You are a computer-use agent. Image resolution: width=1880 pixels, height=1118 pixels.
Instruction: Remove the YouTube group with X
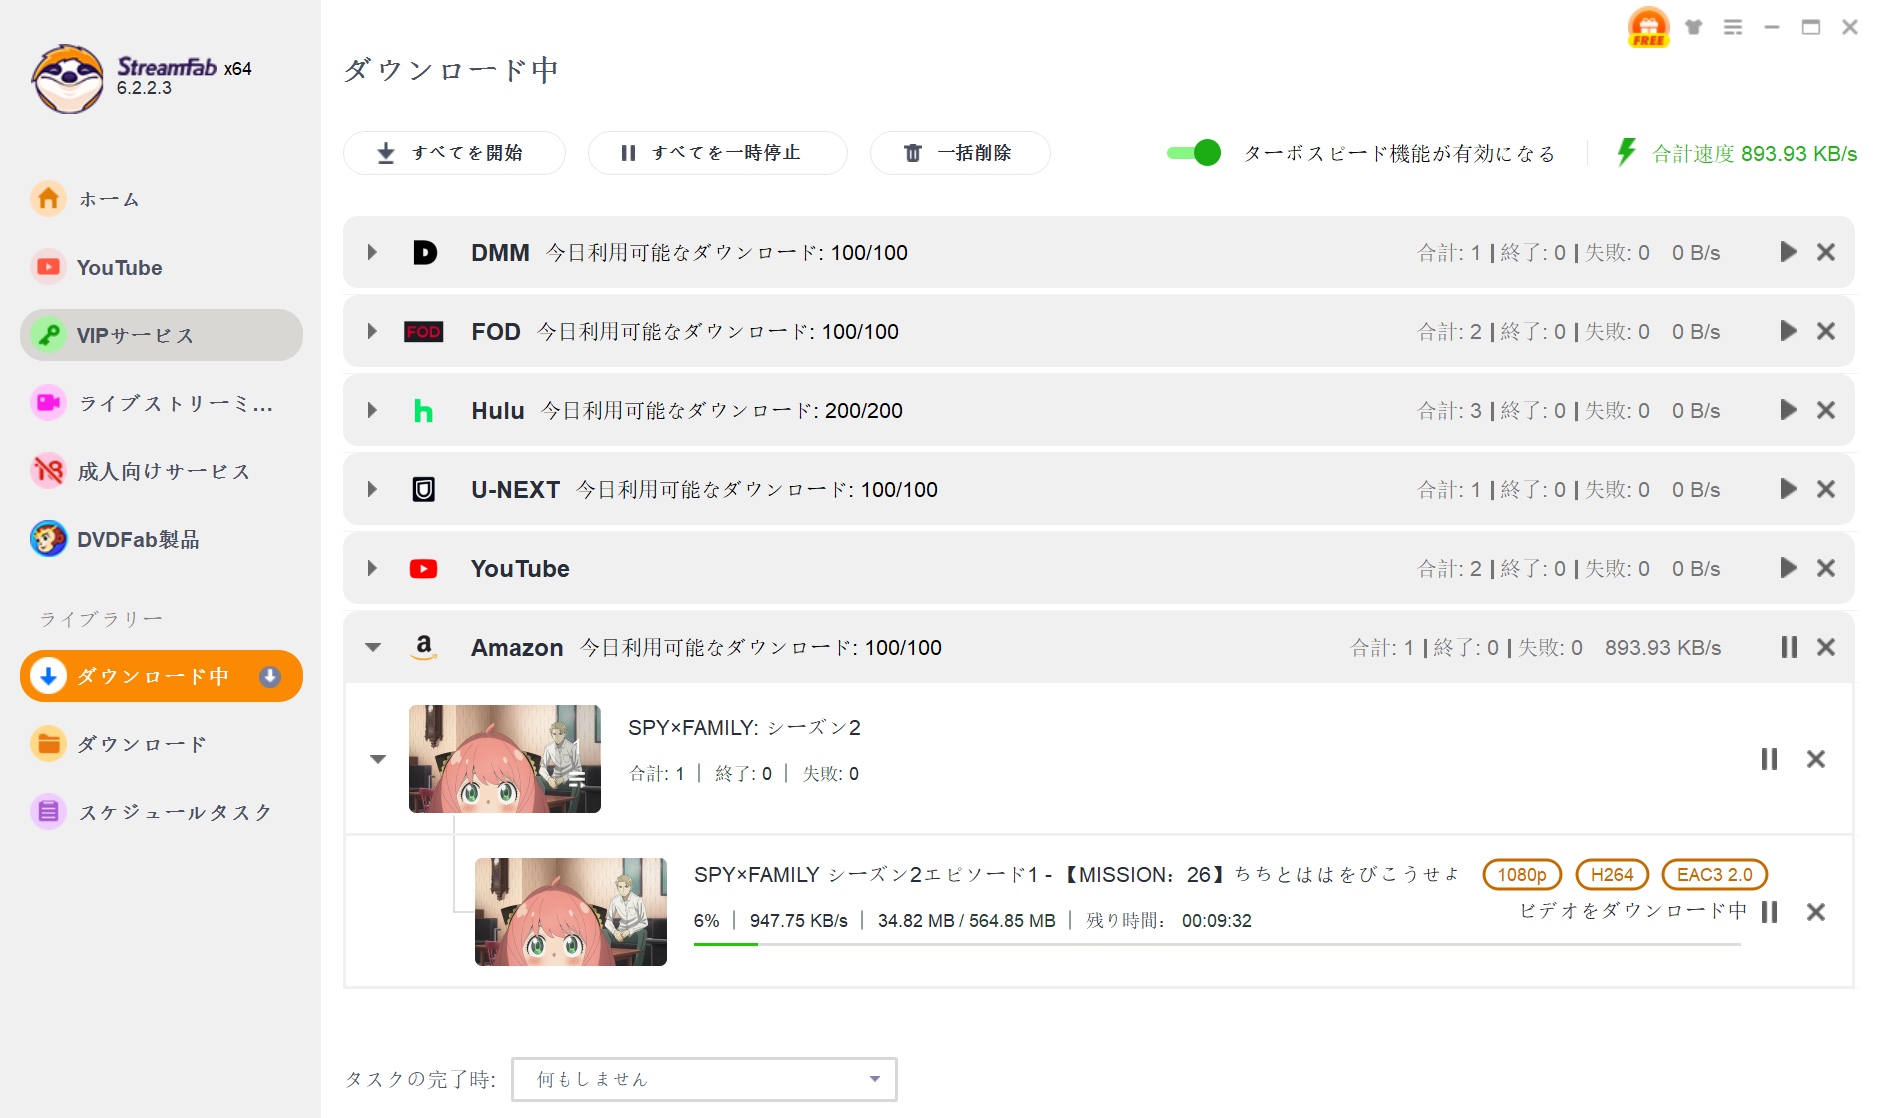(x=1826, y=568)
